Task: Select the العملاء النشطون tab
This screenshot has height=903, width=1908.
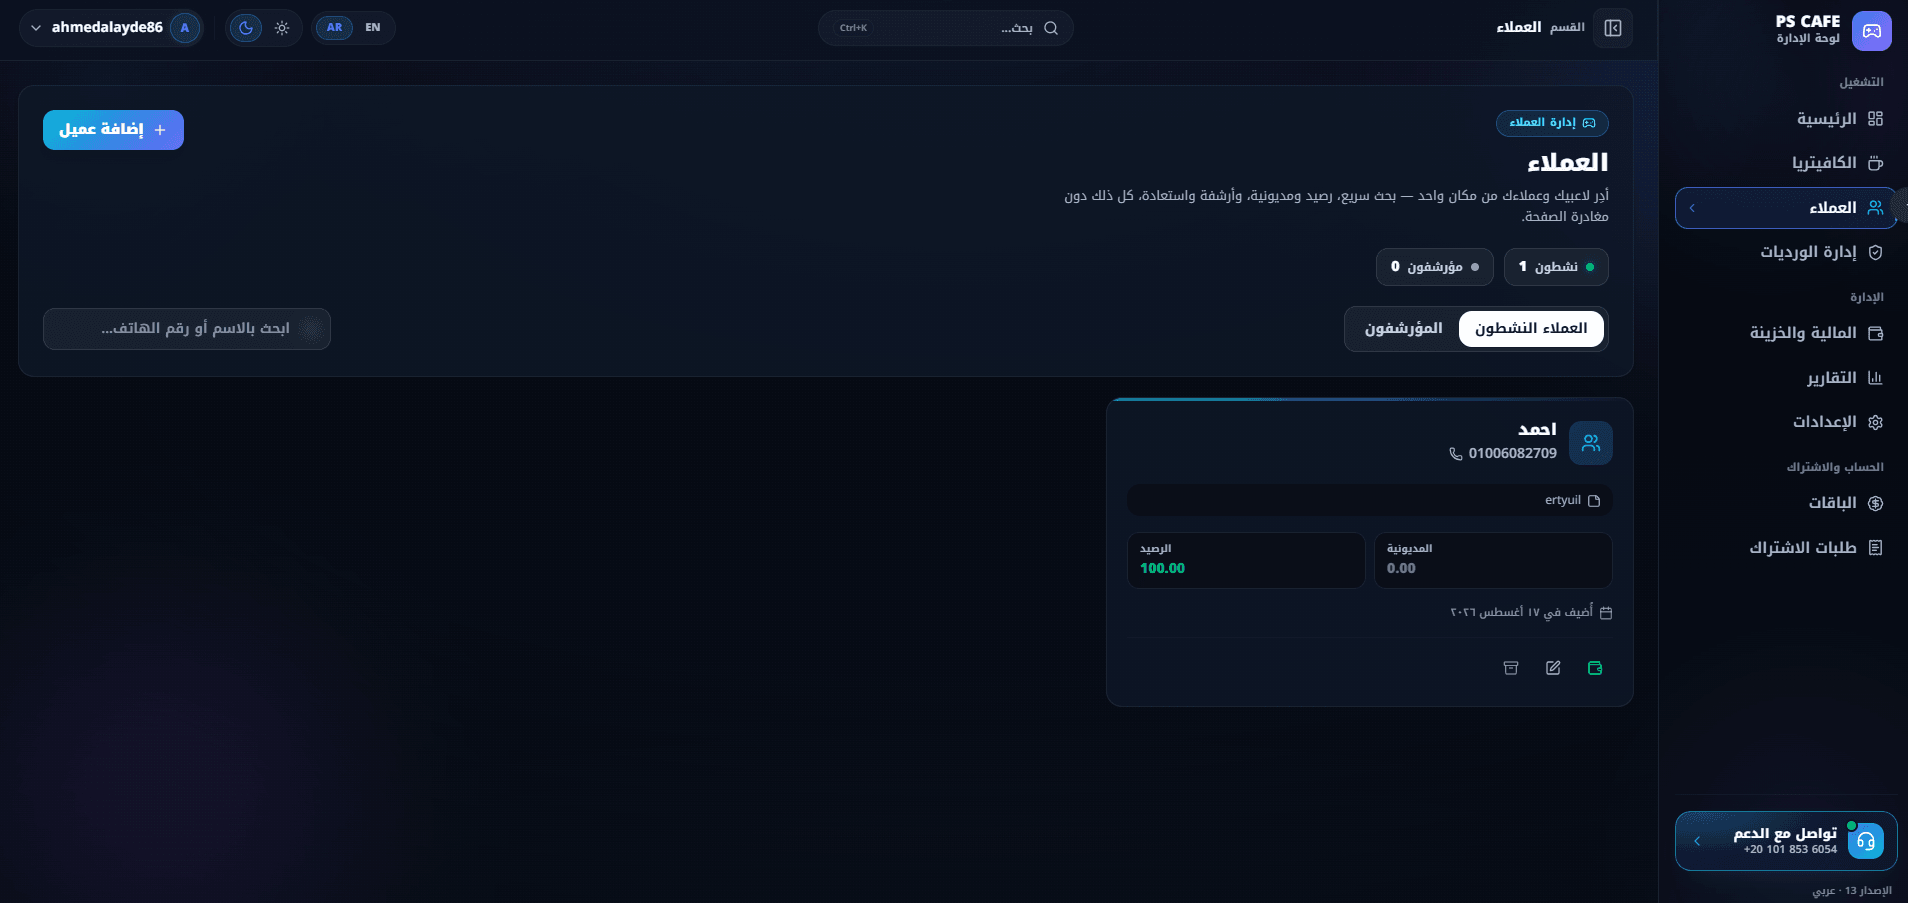Action: click(1531, 329)
